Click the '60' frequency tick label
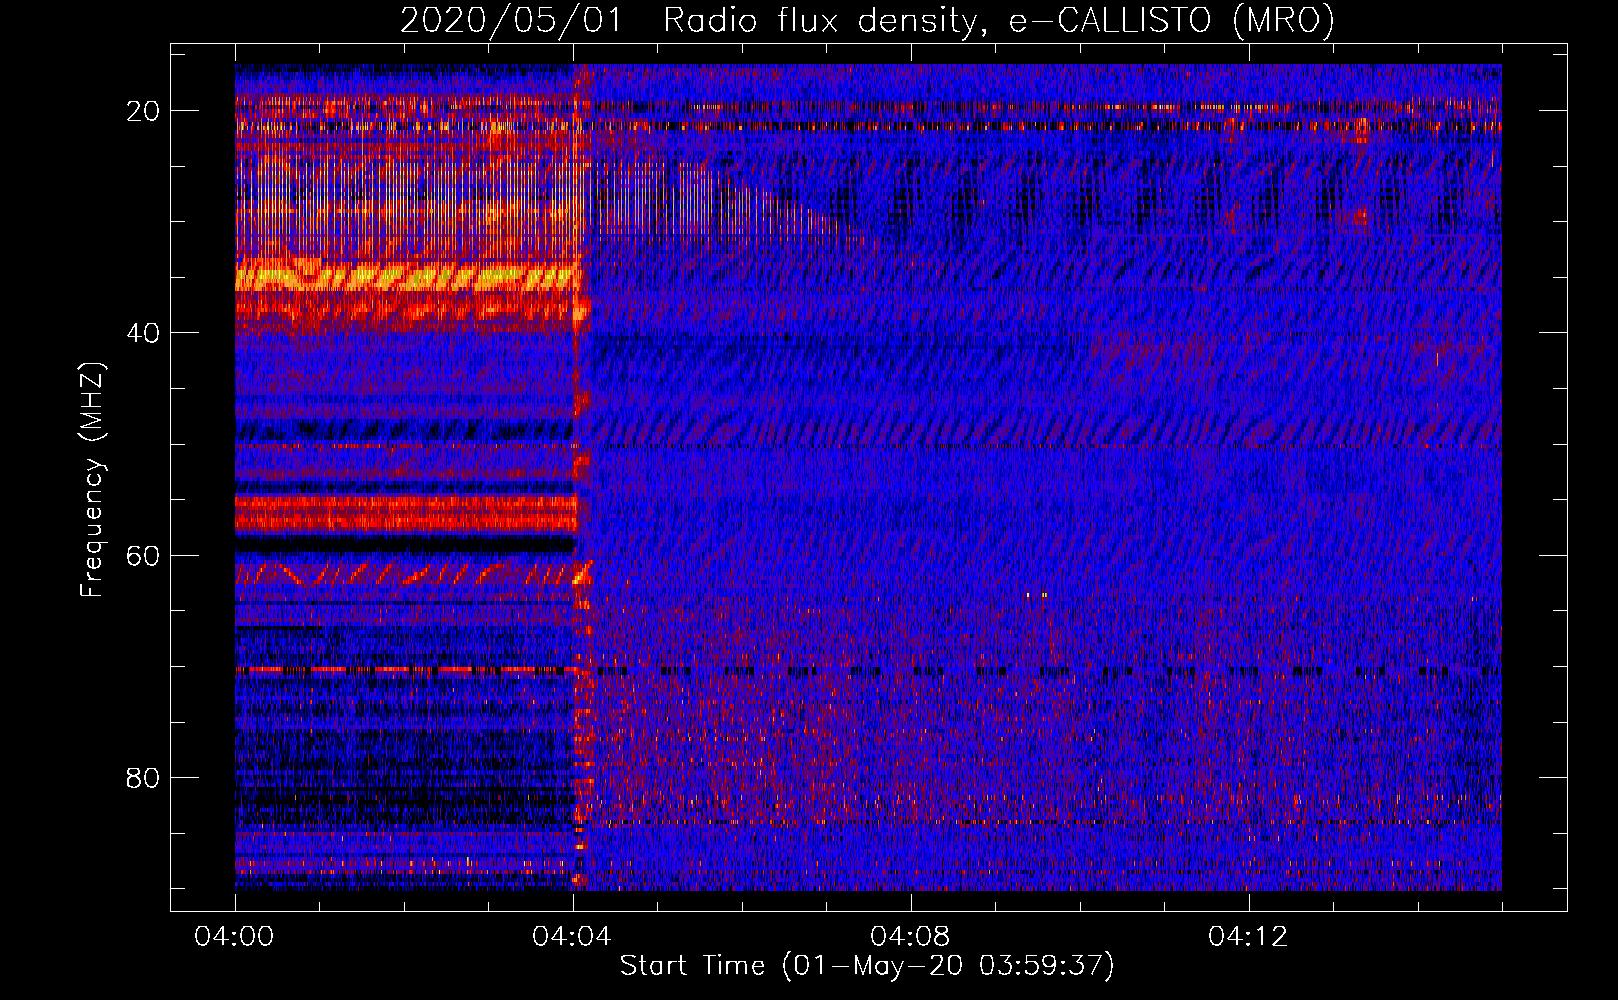The width and height of the screenshot is (1618, 1000). tap(144, 556)
